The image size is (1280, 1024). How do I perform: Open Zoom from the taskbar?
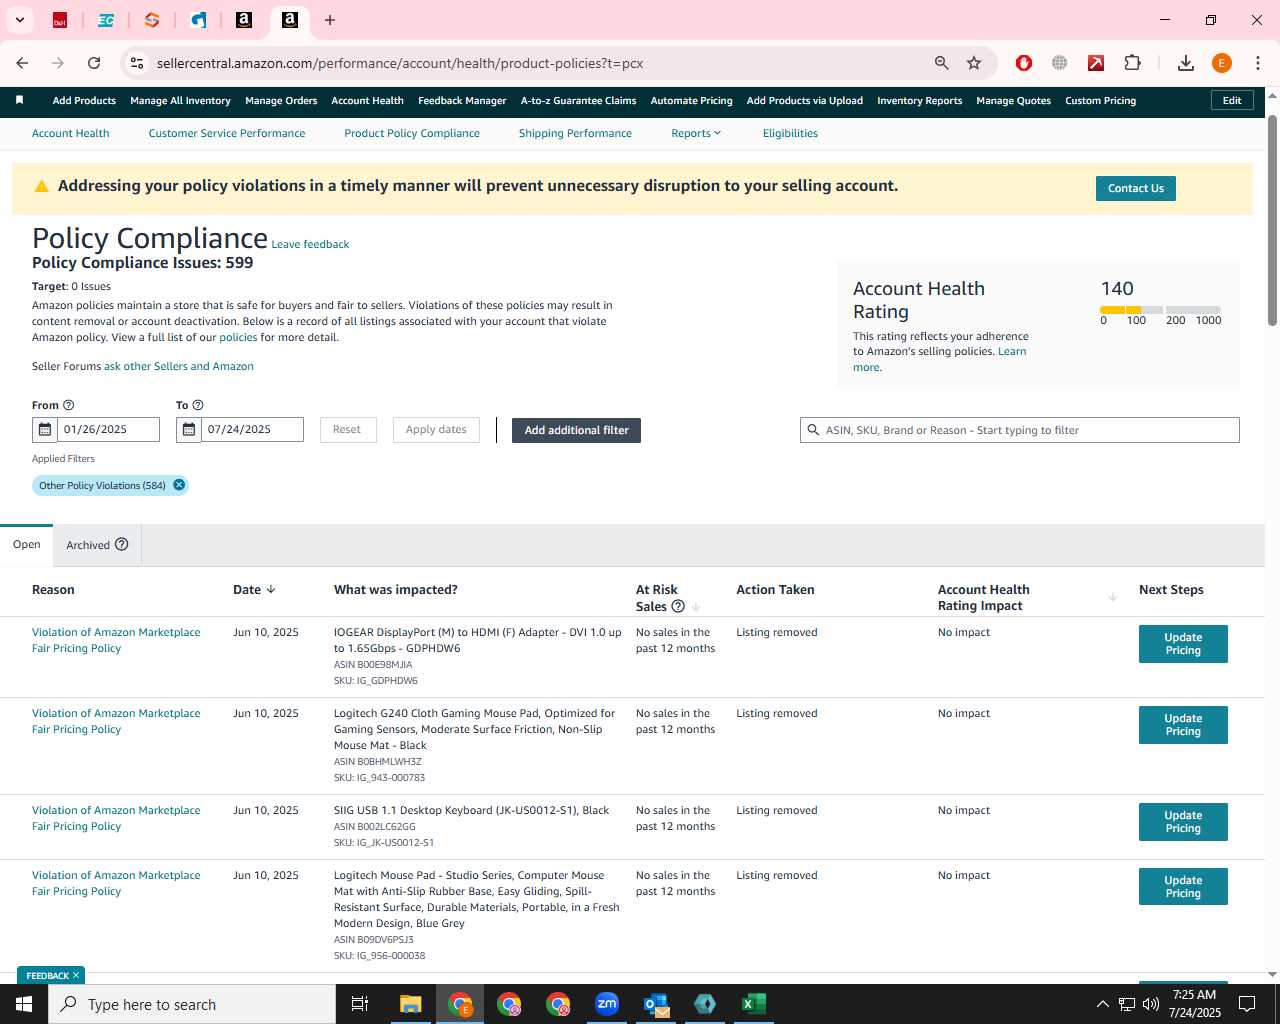click(606, 1004)
